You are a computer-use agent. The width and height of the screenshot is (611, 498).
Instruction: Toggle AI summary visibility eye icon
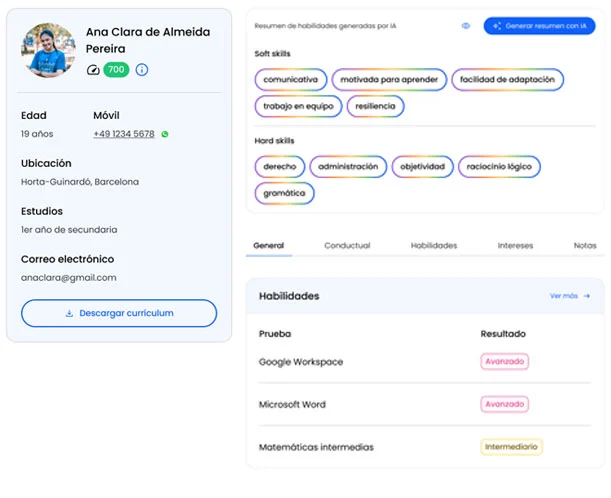pyautogui.click(x=466, y=26)
